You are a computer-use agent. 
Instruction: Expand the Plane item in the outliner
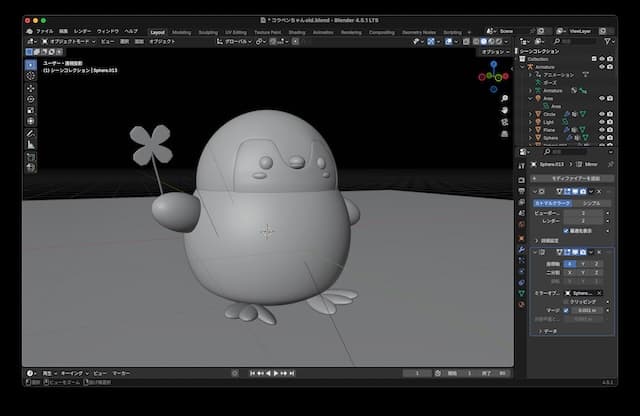pyautogui.click(x=530, y=130)
